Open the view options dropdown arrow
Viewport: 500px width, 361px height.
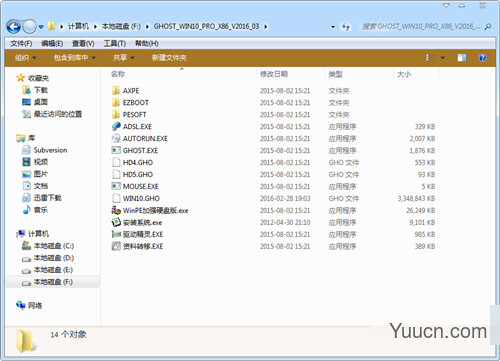[443, 58]
